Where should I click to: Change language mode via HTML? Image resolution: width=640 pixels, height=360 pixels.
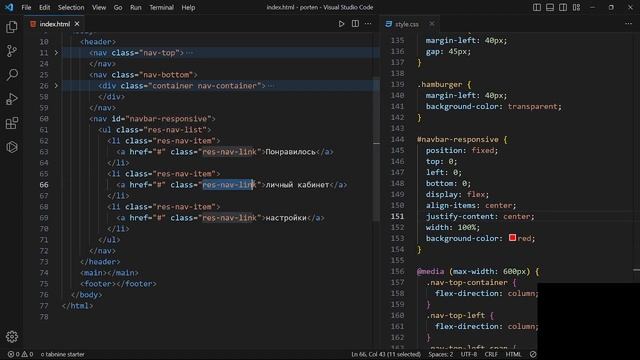pyautogui.click(x=513, y=354)
